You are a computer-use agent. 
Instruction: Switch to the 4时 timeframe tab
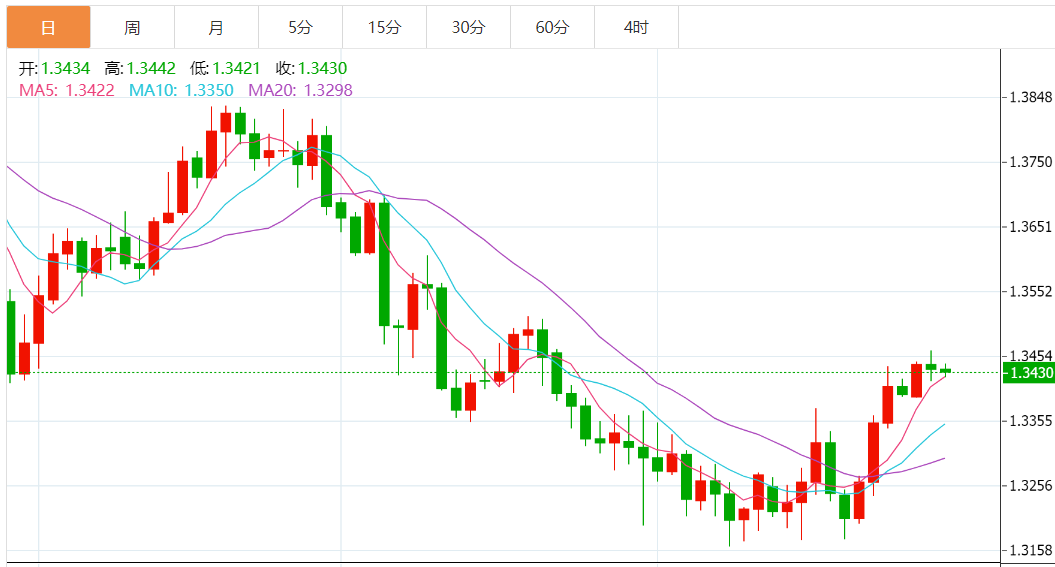click(636, 27)
